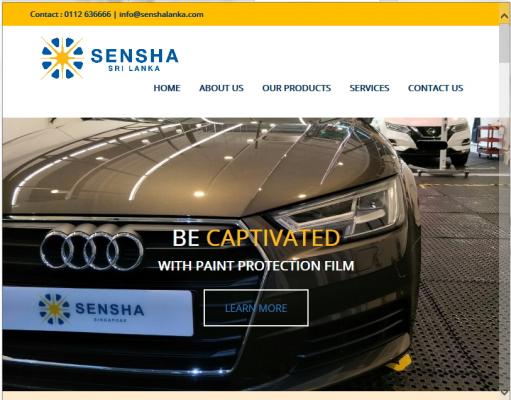Open the HOME menu item
The height and width of the screenshot is (400, 511).
pyautogui.click(x=167, y=88)
